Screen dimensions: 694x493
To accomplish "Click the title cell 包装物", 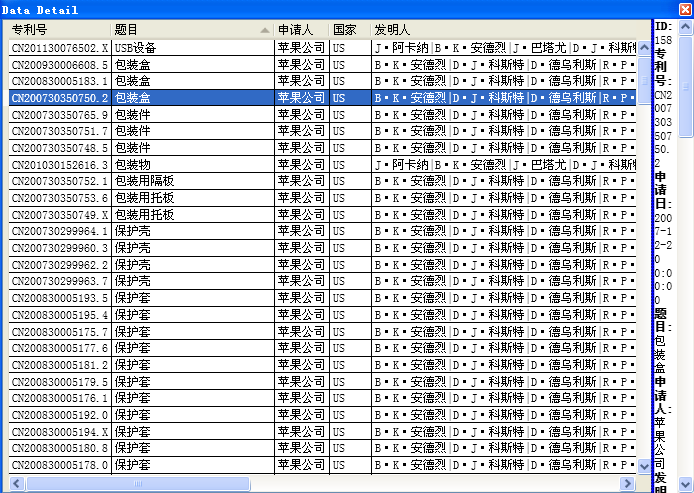I will (193, 164).
